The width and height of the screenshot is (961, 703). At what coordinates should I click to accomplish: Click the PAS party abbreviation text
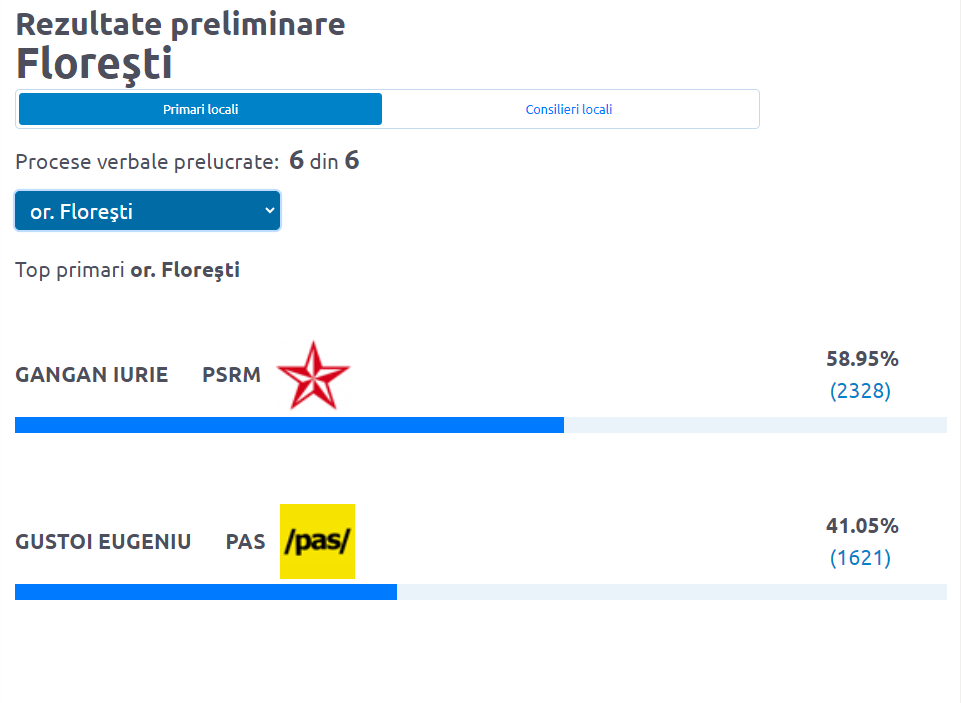tap(245, 542)
